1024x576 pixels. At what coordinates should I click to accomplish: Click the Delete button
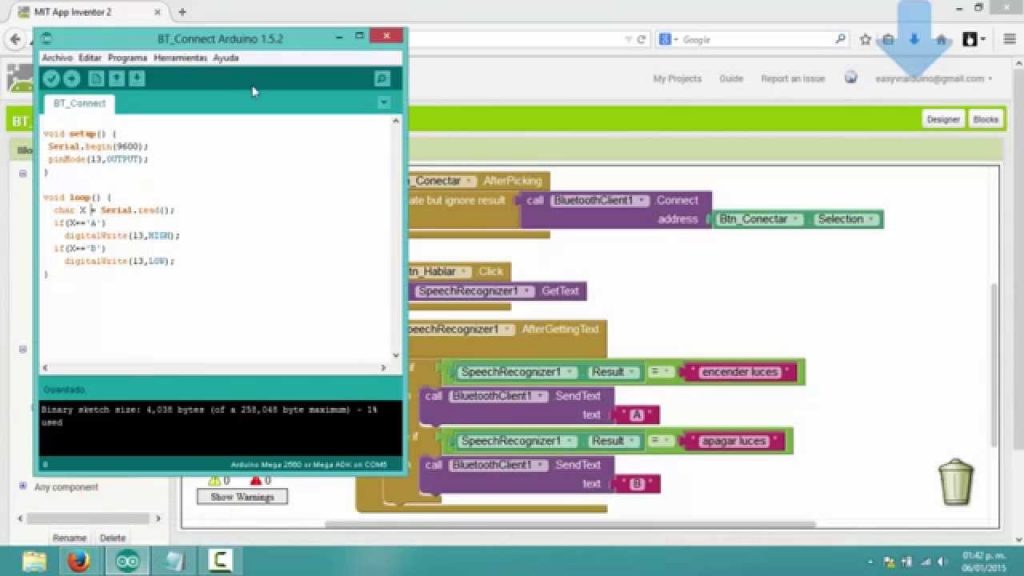click(x=112, y=538)
